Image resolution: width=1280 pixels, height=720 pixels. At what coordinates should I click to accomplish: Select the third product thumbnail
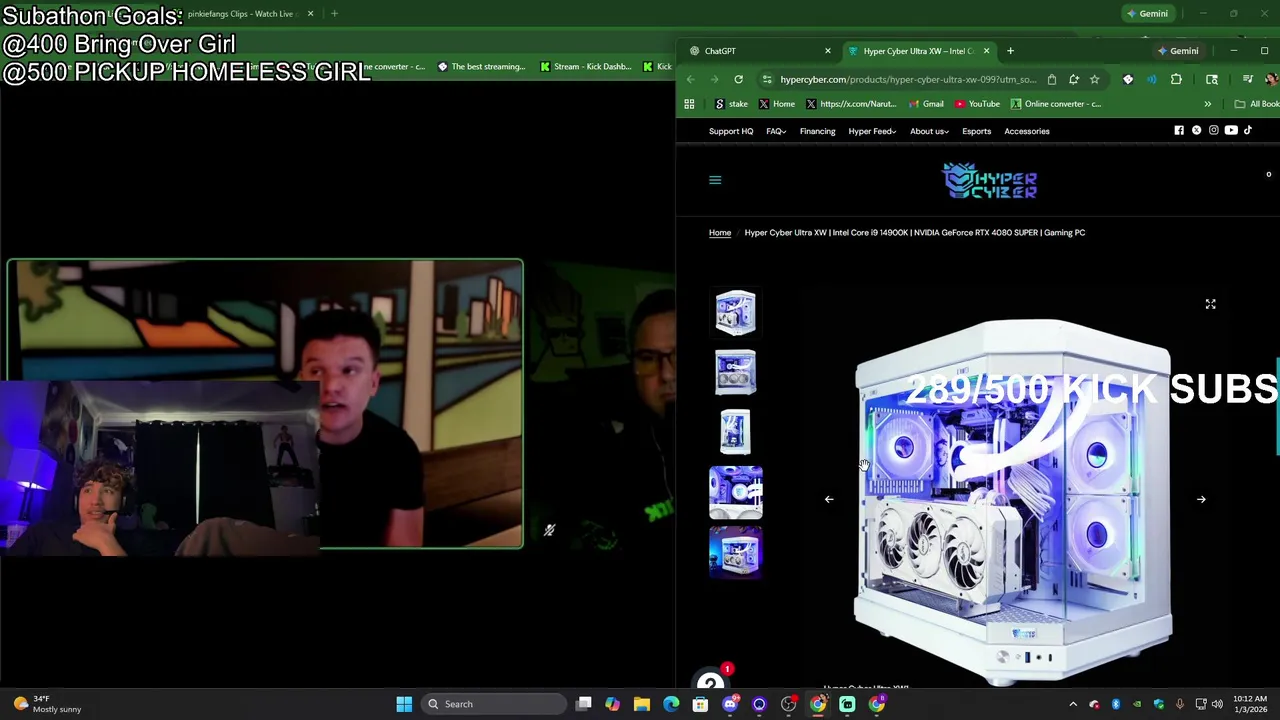(735, 432)
